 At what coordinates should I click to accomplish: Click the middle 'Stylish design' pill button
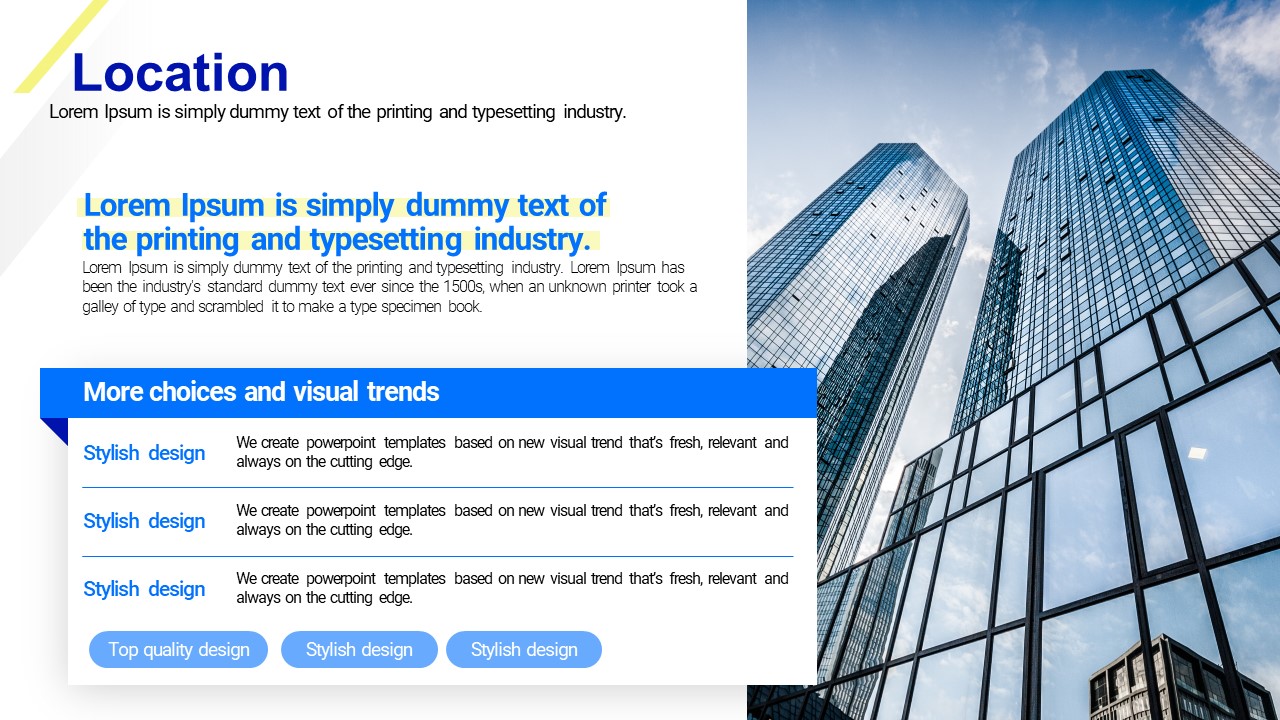pos(359,650)
